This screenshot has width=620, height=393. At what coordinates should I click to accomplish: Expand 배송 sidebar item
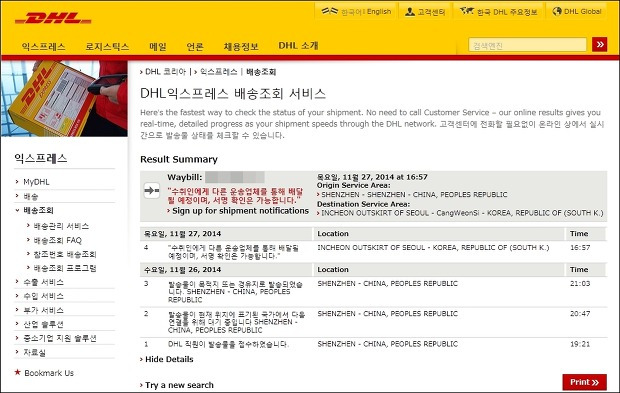(x=30, y=196)
